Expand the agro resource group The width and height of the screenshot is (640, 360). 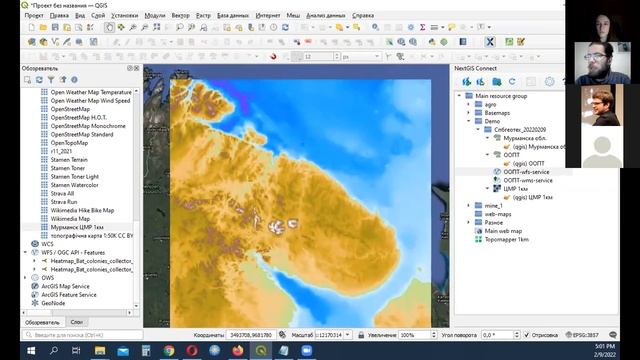tap(469, 104)
